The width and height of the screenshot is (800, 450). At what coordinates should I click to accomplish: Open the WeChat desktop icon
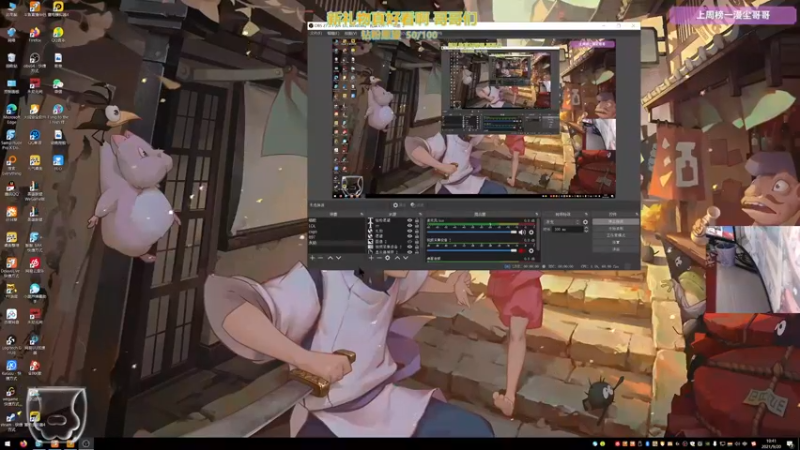[58, 86]
